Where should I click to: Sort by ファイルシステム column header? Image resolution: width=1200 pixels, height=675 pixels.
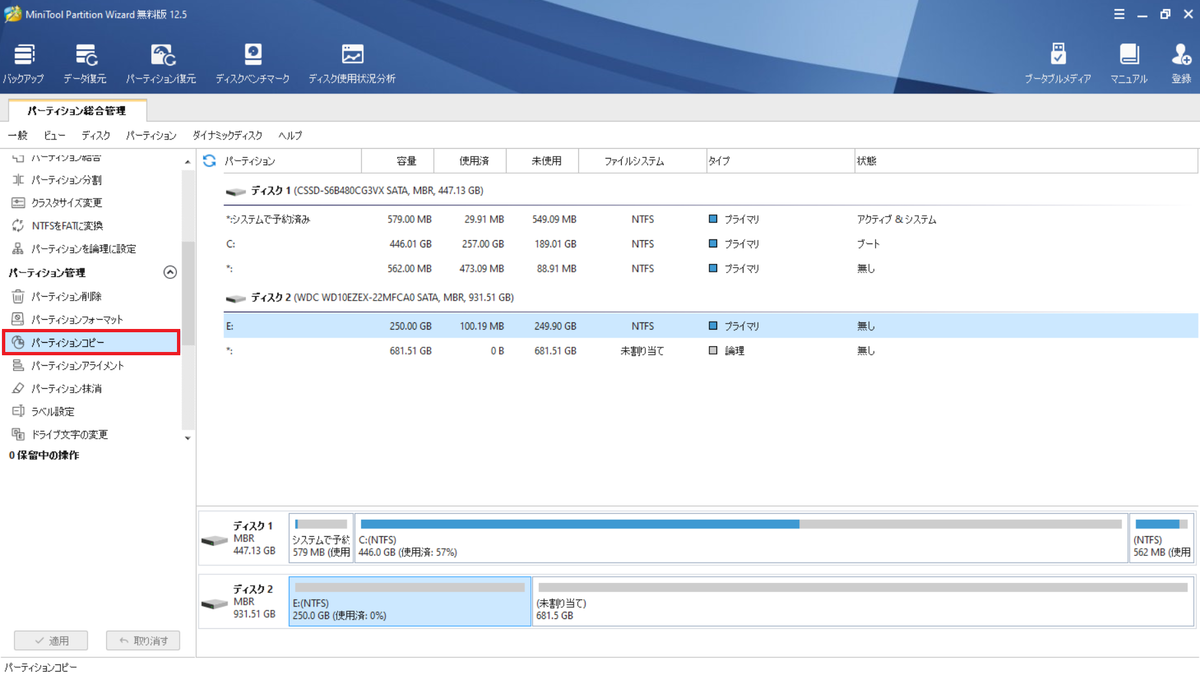click(x=641, y=161)
